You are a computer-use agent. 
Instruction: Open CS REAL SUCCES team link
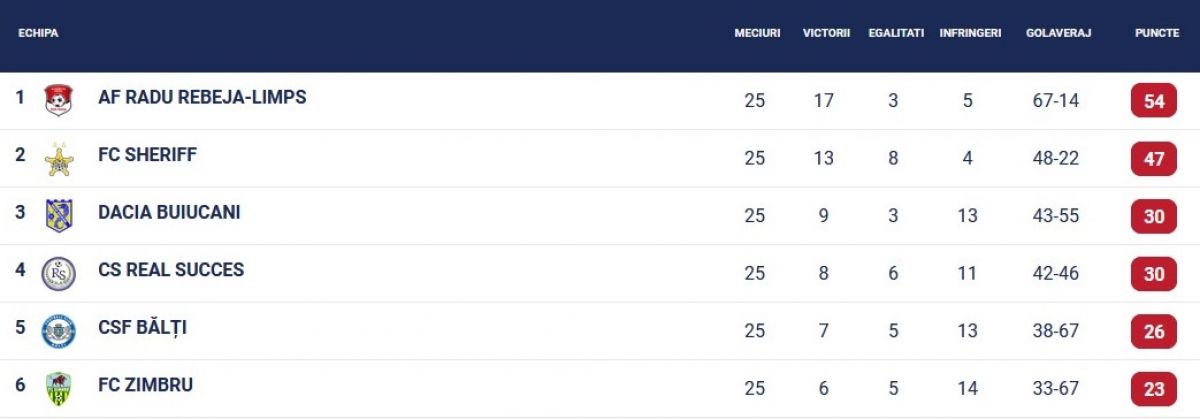point(171,270)
